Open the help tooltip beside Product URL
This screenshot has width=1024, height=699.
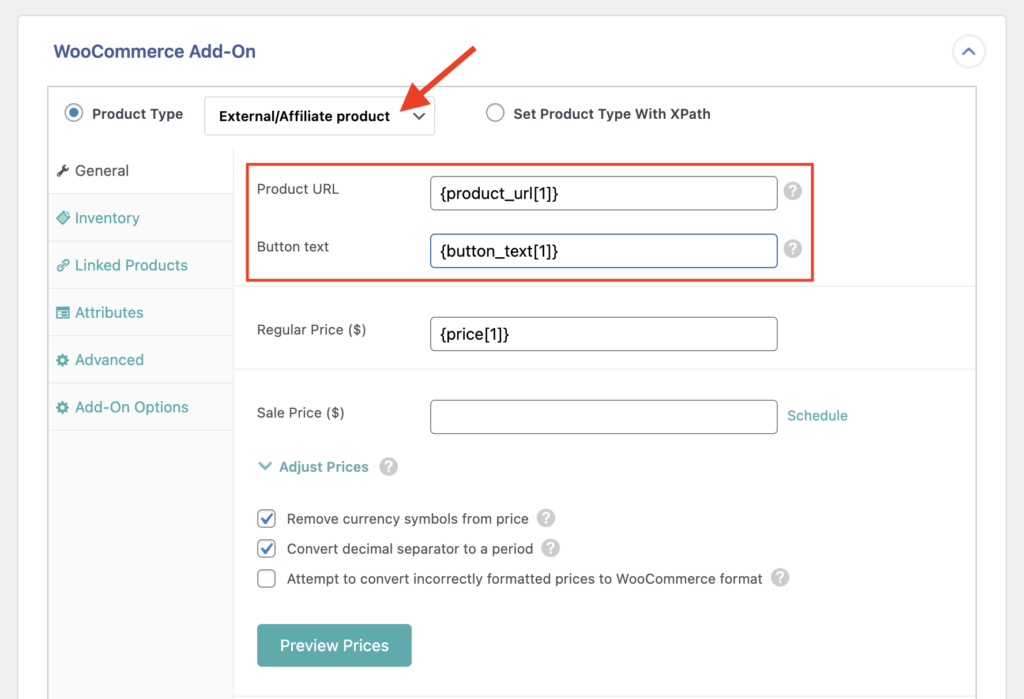point(793,192)
